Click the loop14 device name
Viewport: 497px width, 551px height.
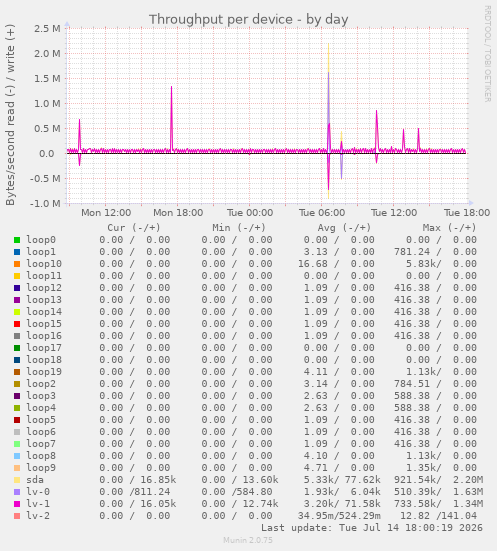44,312
